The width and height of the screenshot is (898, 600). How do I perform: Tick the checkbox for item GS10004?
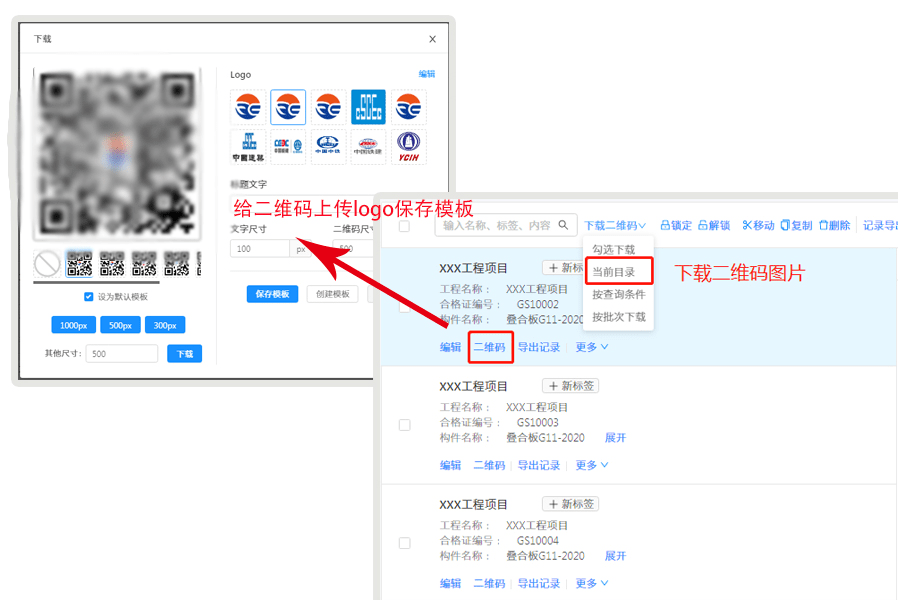pyautogui.click(x=404, y=543)
